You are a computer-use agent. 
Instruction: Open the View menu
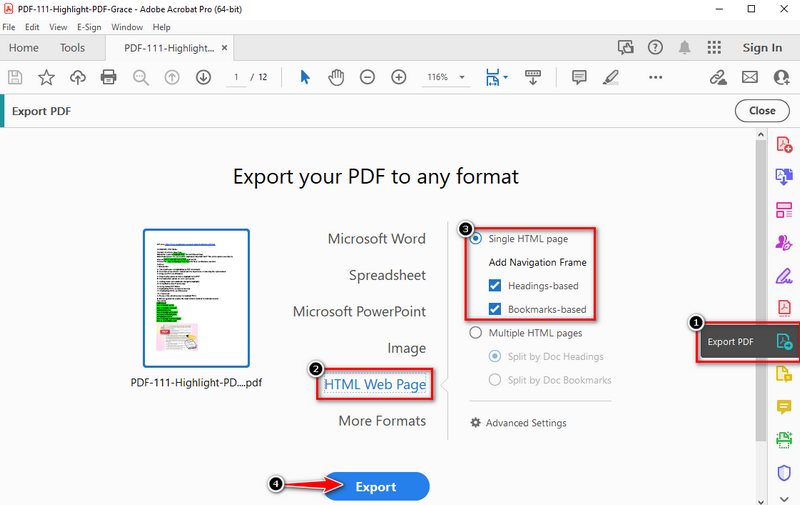(58, 27)
